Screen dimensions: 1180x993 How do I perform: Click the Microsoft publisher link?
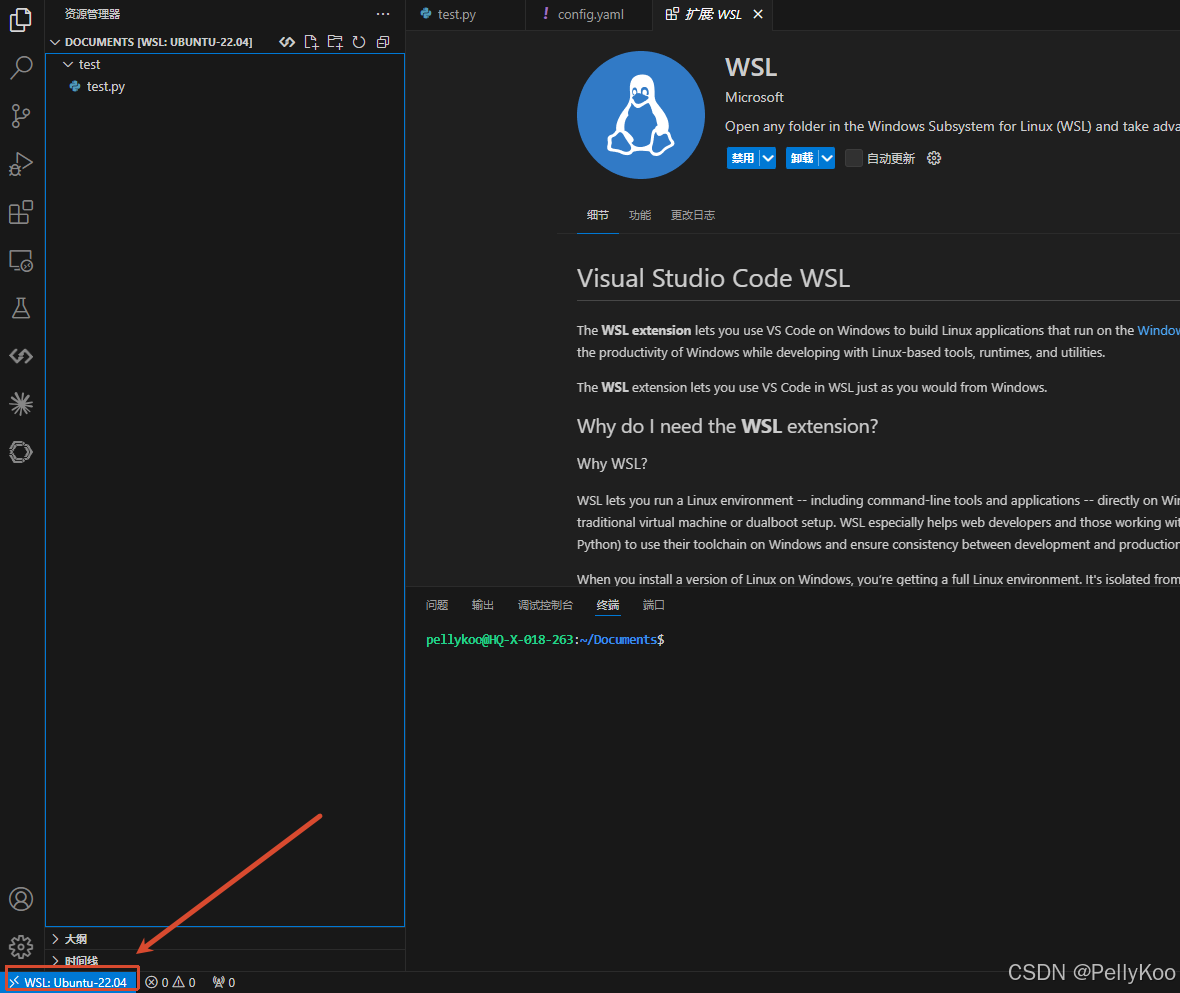tap(754, 97)
